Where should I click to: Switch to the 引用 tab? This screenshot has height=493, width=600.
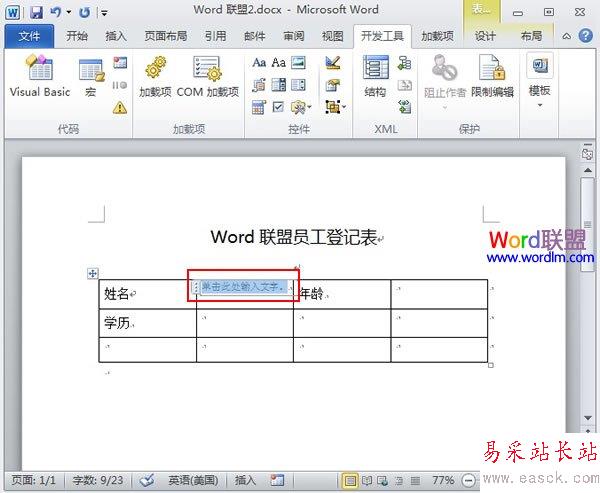pos(215,36)
